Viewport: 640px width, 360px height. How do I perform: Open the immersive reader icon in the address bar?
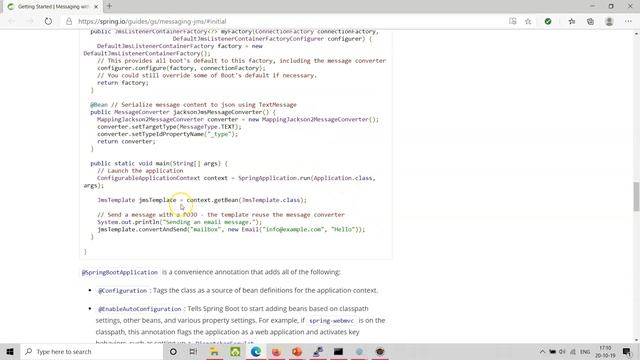point(513,21)
